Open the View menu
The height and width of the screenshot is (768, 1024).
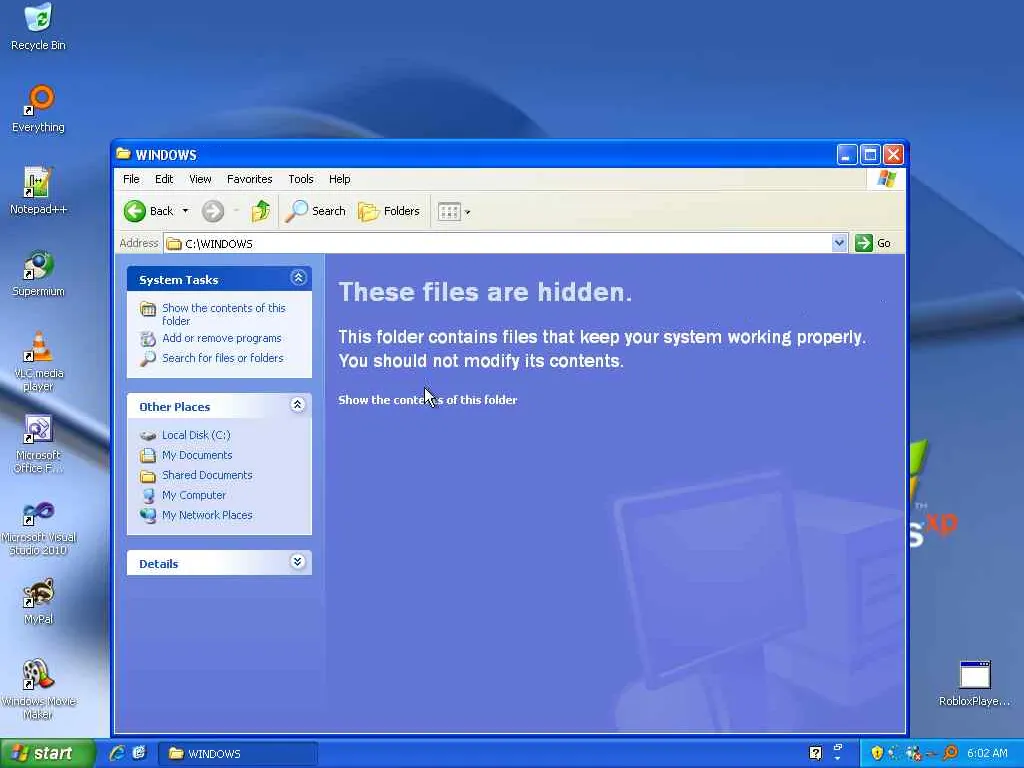(x=200, y=179)
